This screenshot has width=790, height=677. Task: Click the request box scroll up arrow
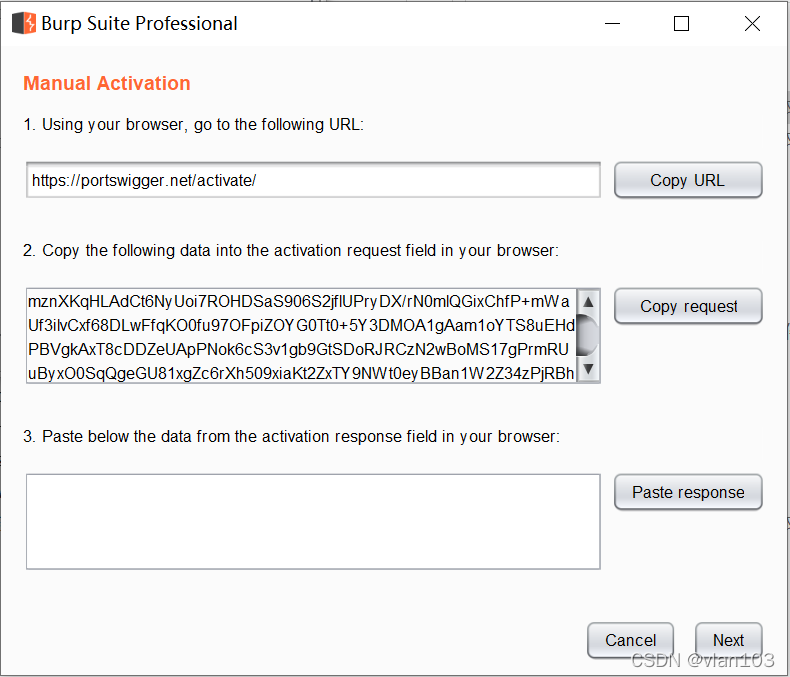pos(588,301)
